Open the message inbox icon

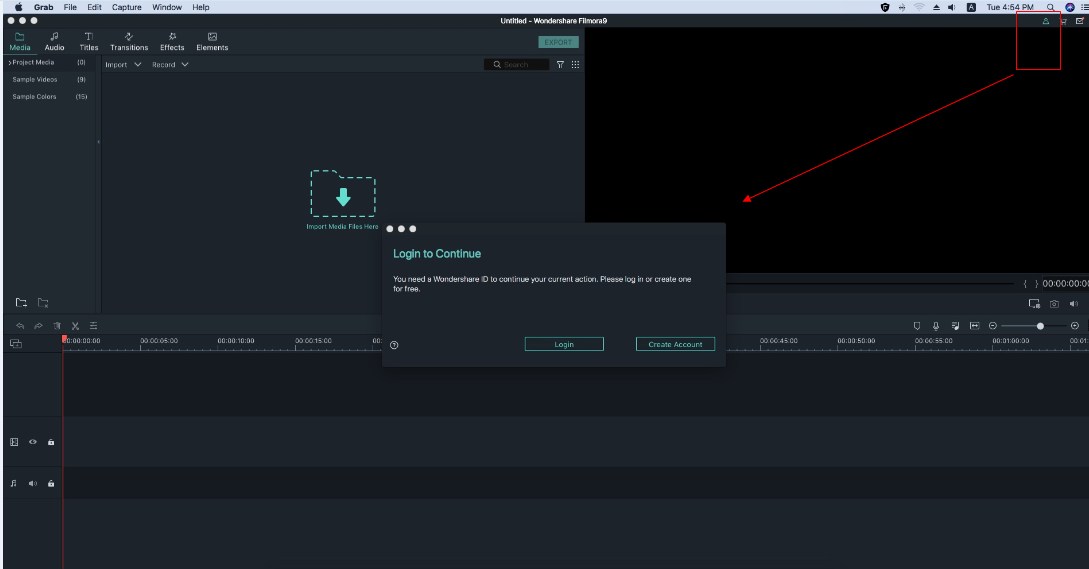(x=1079, y=21)
